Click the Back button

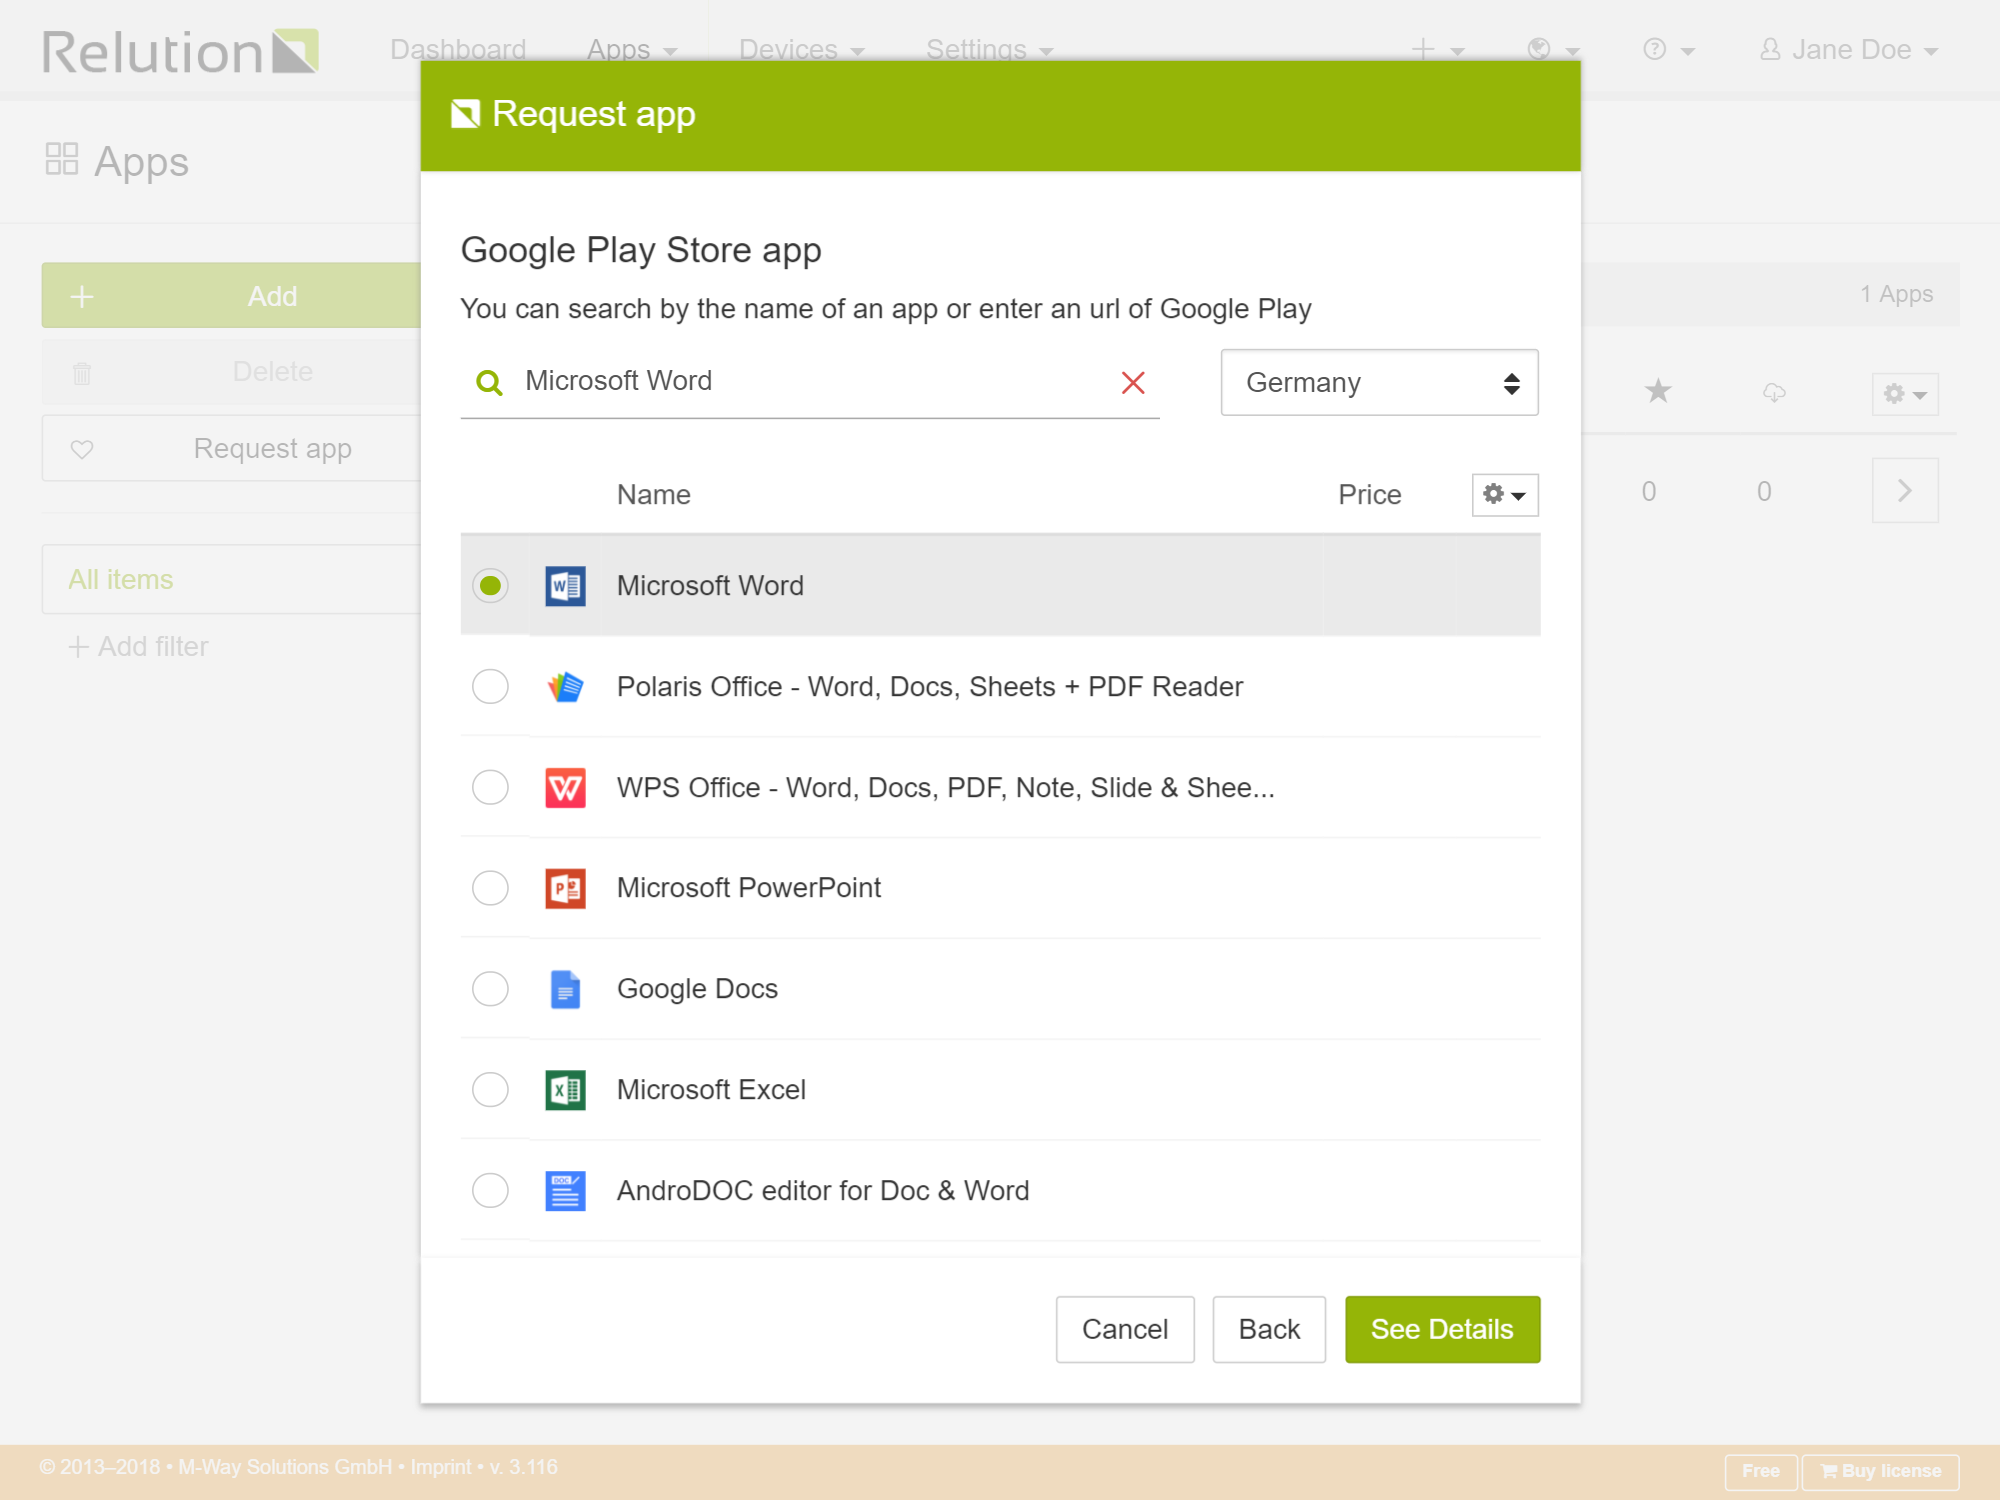point(1269,1329)
